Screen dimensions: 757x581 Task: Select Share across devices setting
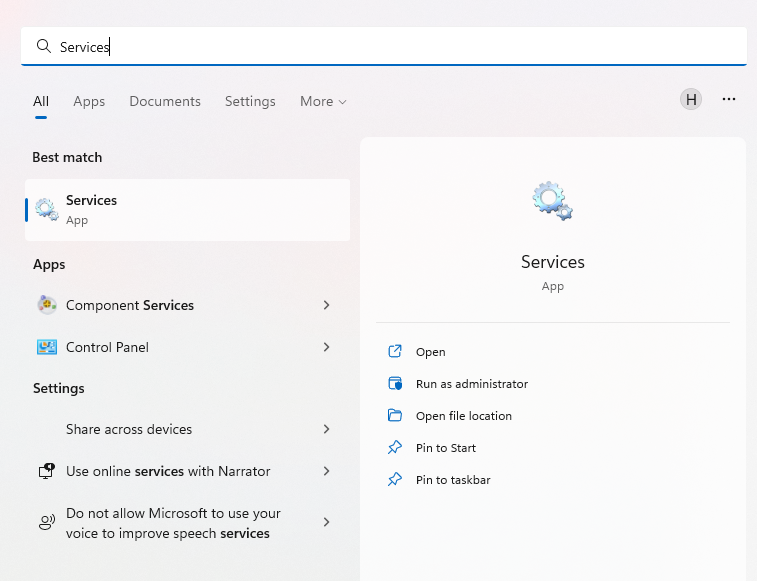coord(187,429)
